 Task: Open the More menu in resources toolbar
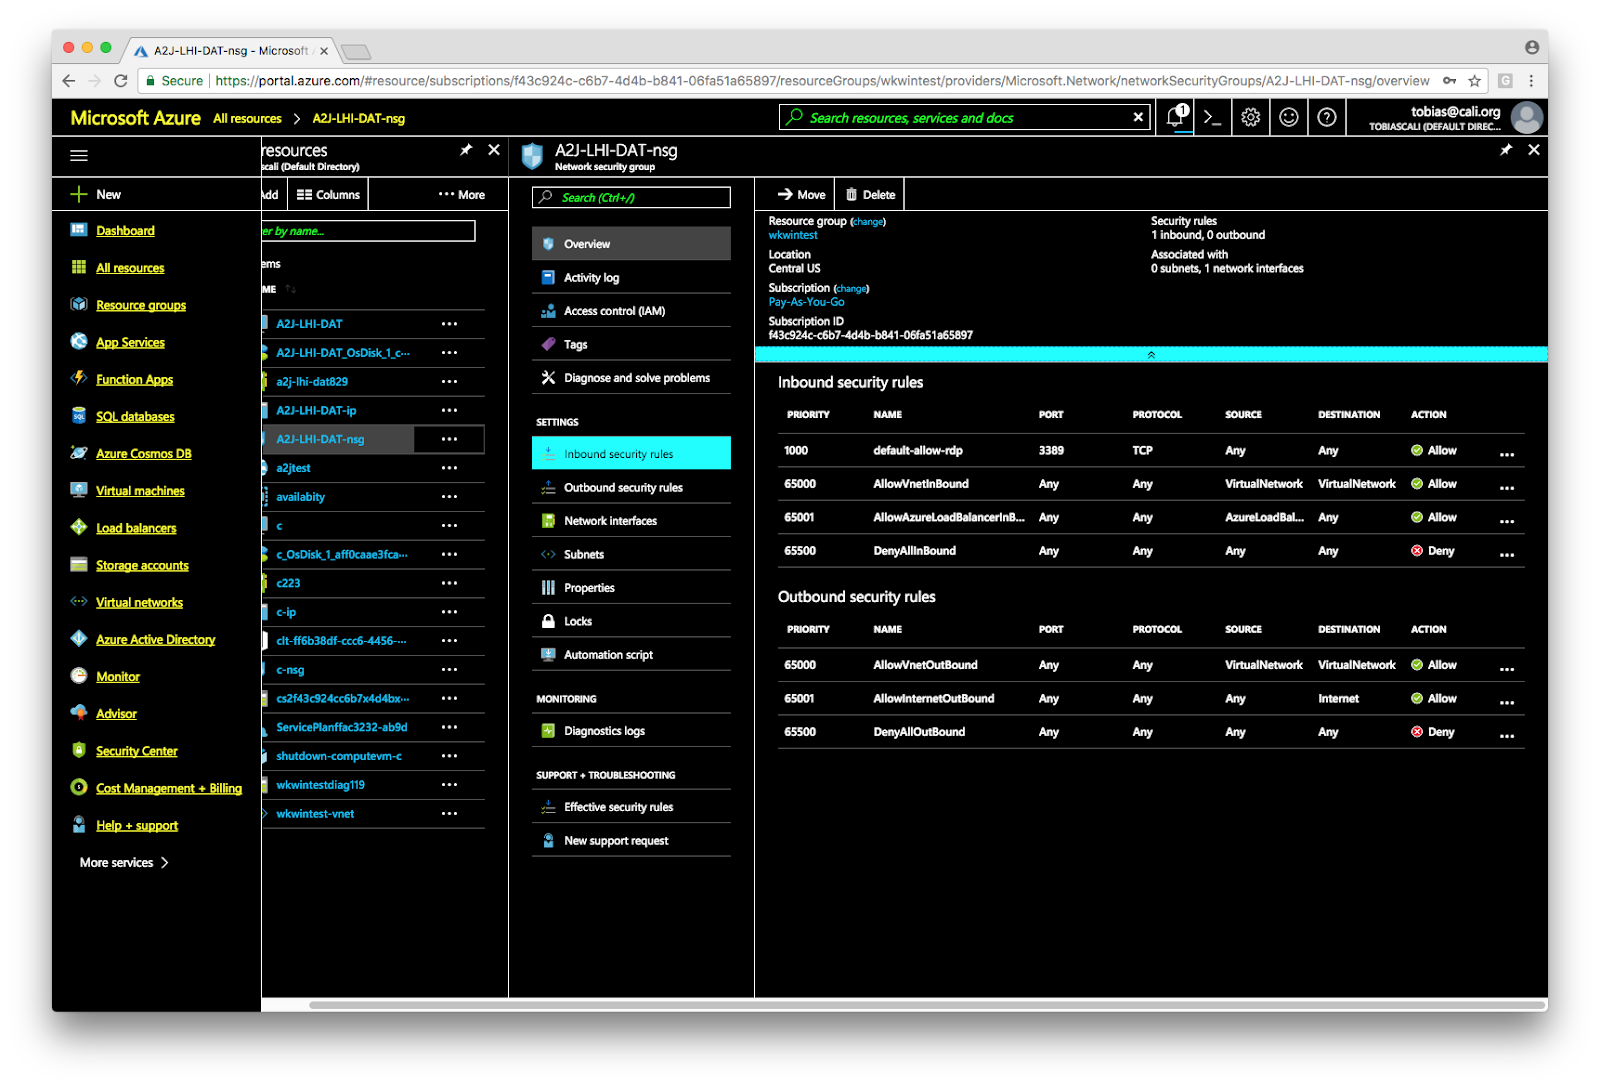461,195
